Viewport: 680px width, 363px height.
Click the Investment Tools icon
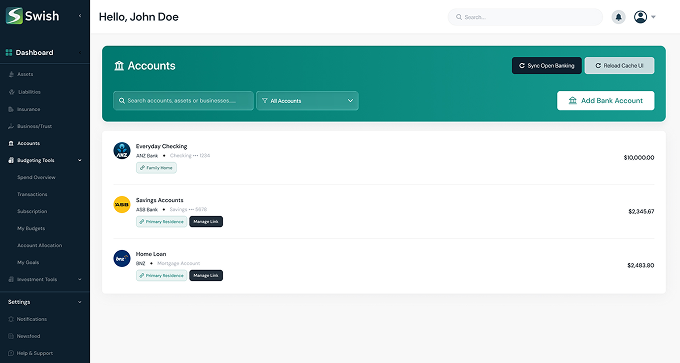(x=11, y=279)
